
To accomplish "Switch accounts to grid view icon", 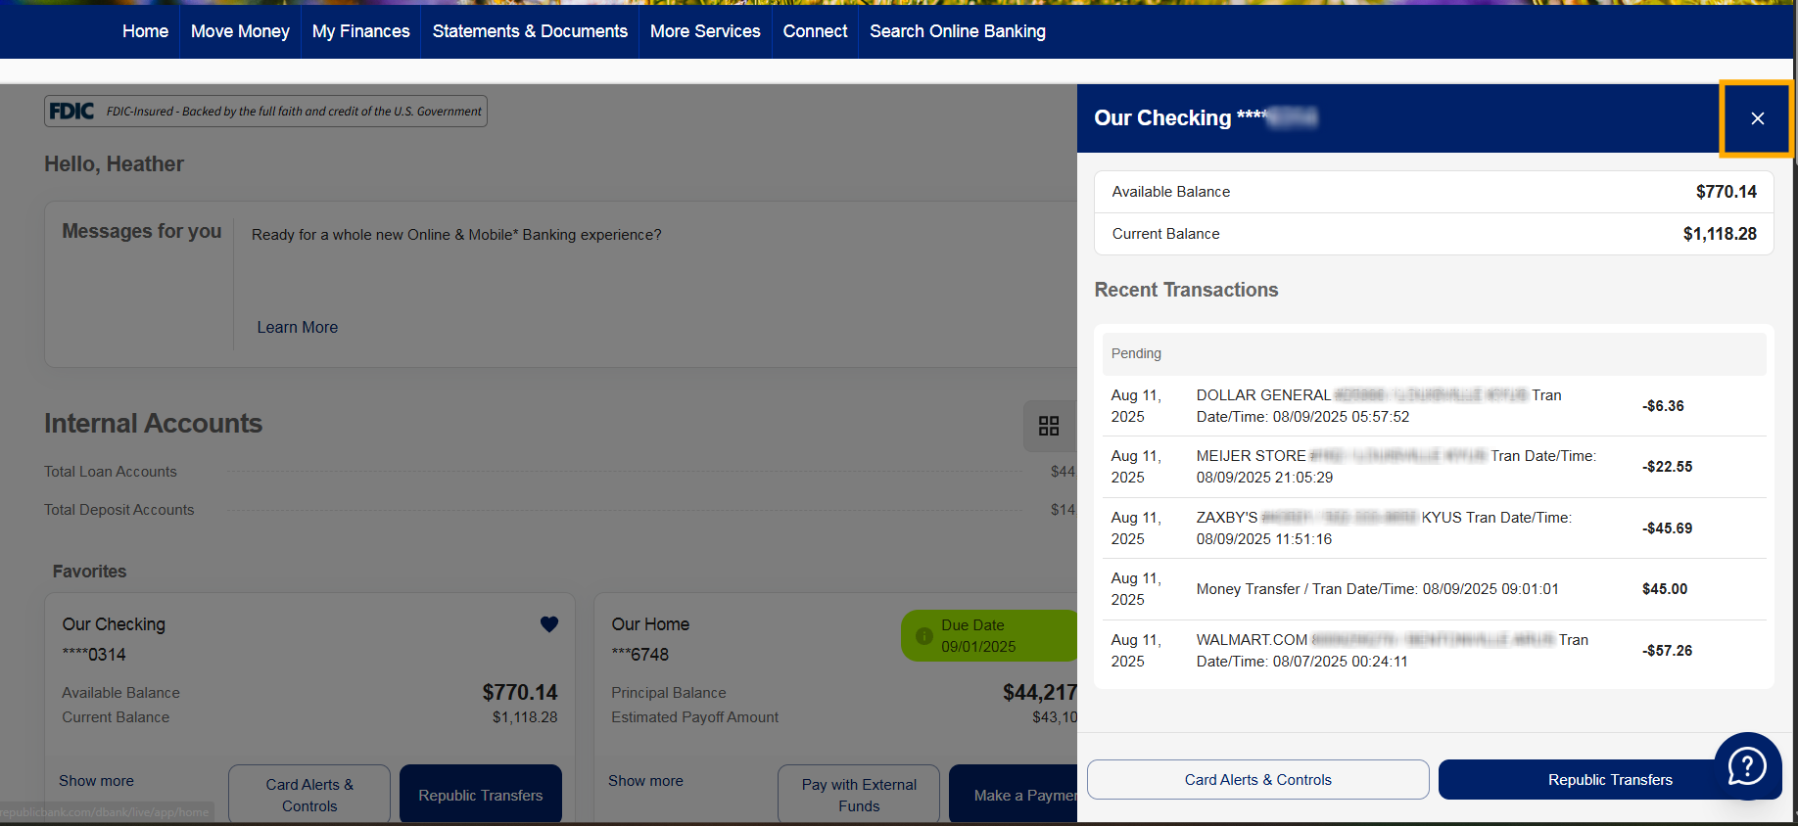I will [x=1048, y=426].
